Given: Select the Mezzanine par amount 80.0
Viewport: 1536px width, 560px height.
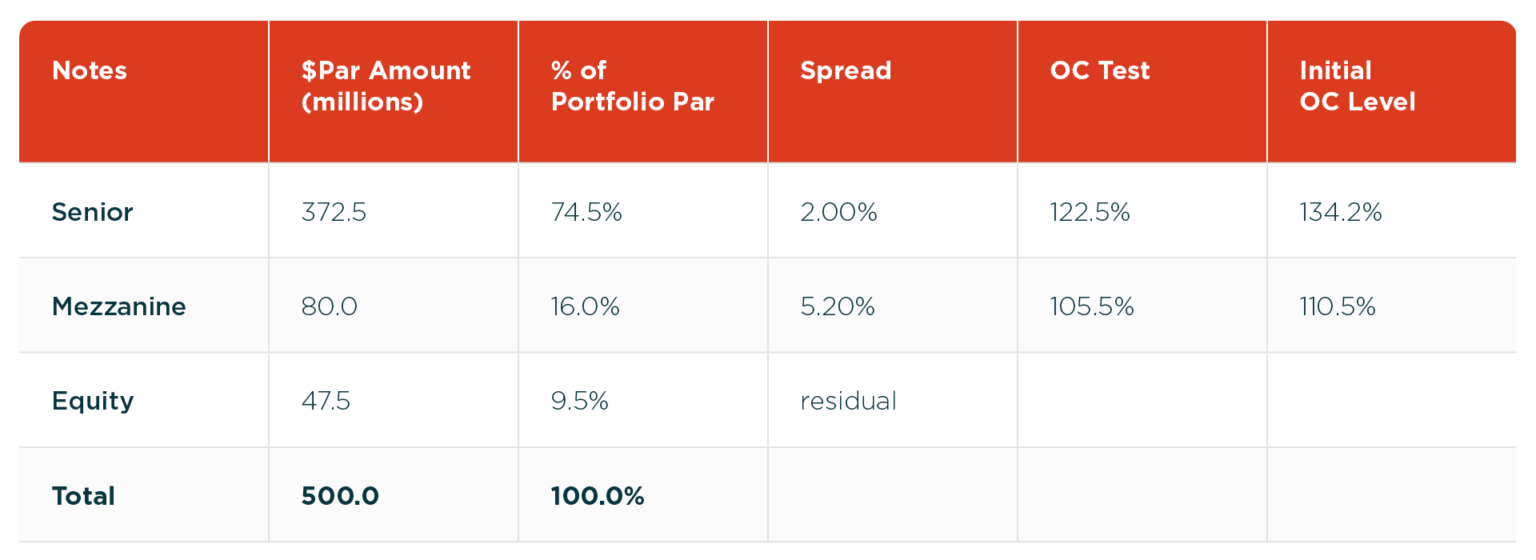Looking at the screenshot, I should pyautogui.click(x=329, y=306).
